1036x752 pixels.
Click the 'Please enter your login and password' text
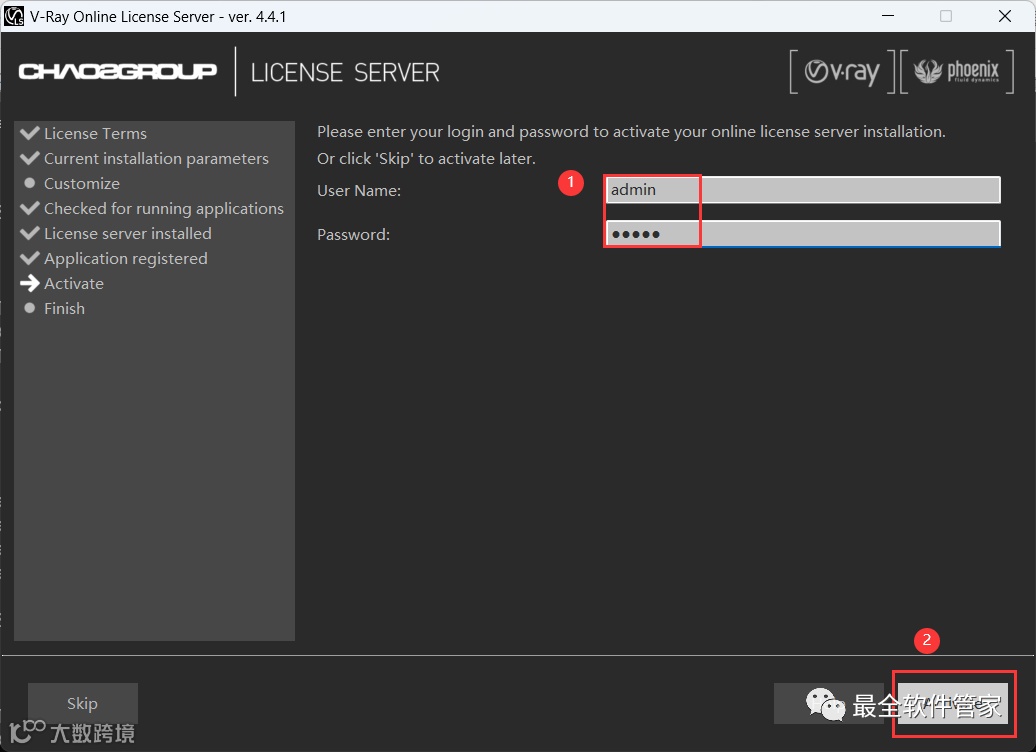(631, 132)
